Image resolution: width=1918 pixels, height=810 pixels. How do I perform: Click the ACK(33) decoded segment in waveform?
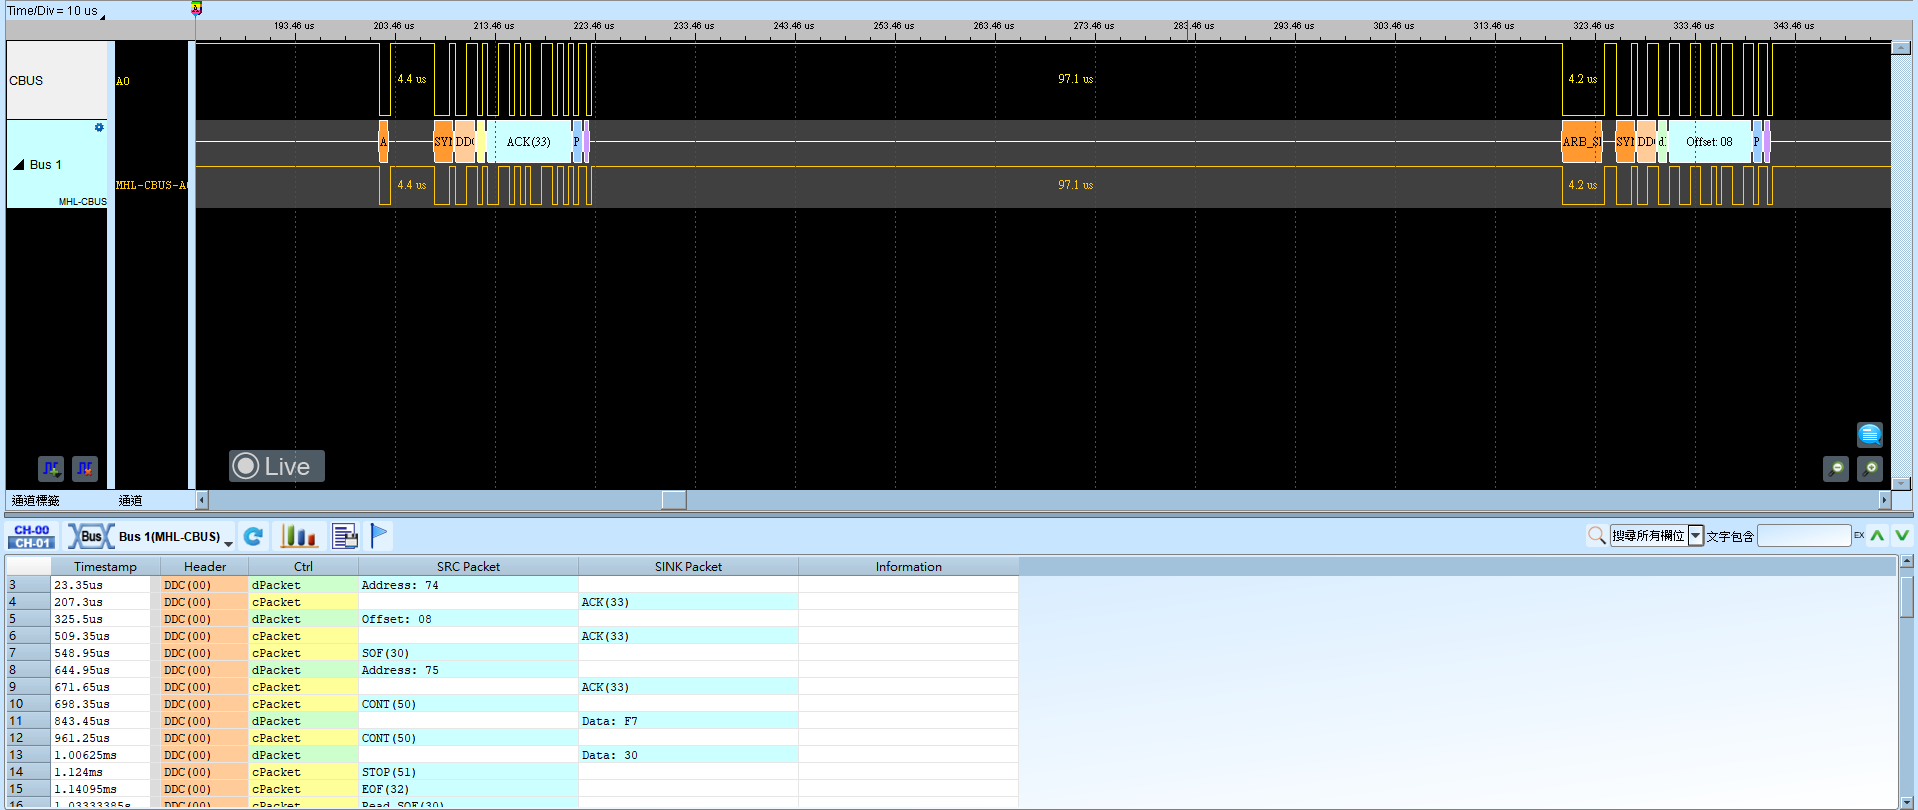528,142
